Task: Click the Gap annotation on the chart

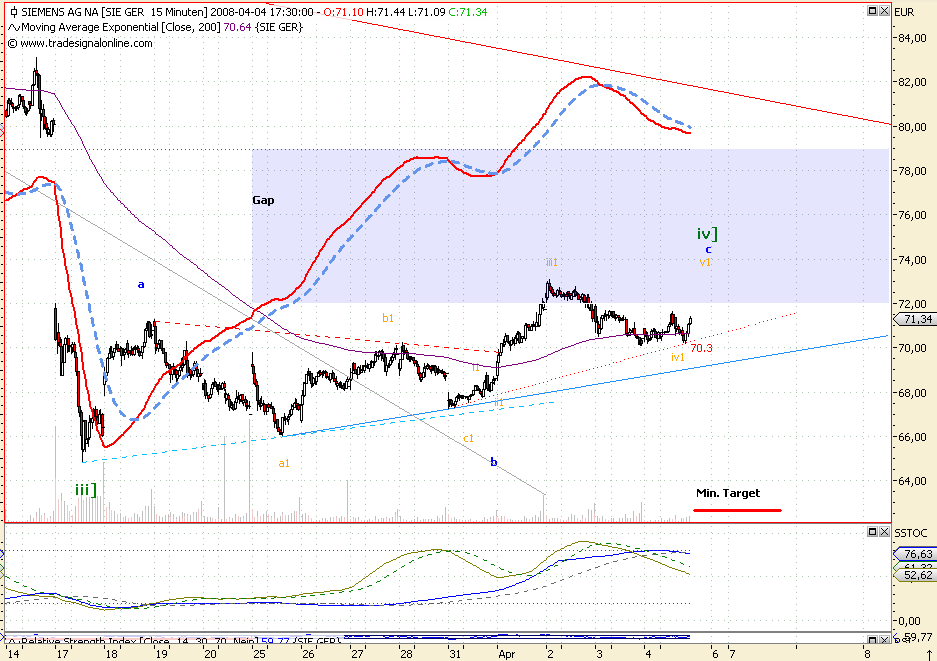Action: pyautogui.click(x=264, y=200)
